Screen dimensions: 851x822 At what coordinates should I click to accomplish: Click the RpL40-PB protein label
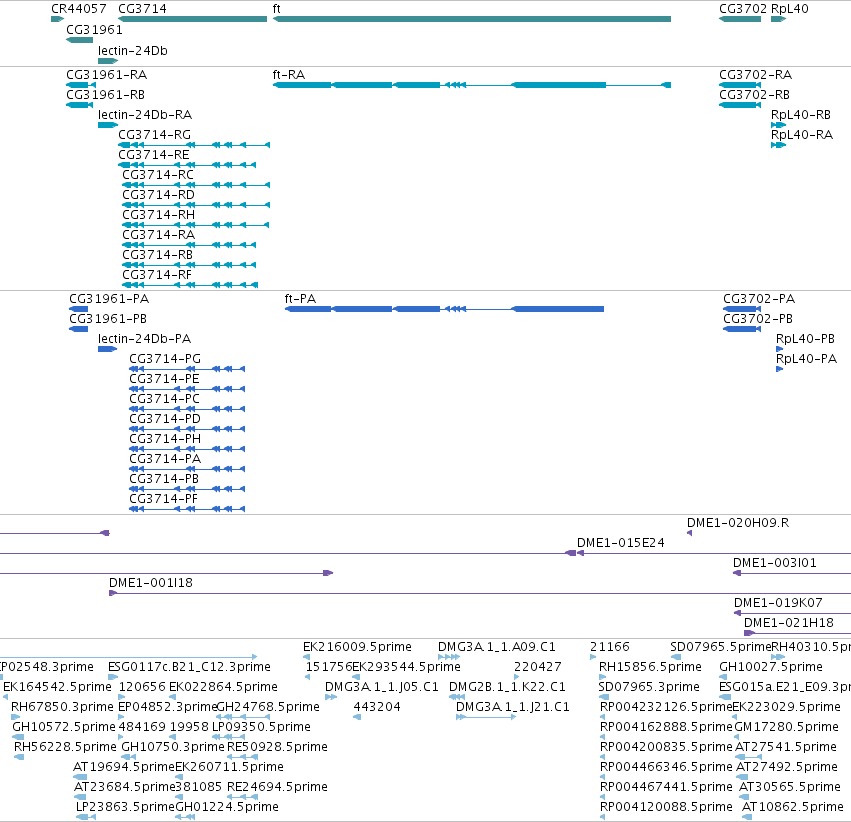805,339
